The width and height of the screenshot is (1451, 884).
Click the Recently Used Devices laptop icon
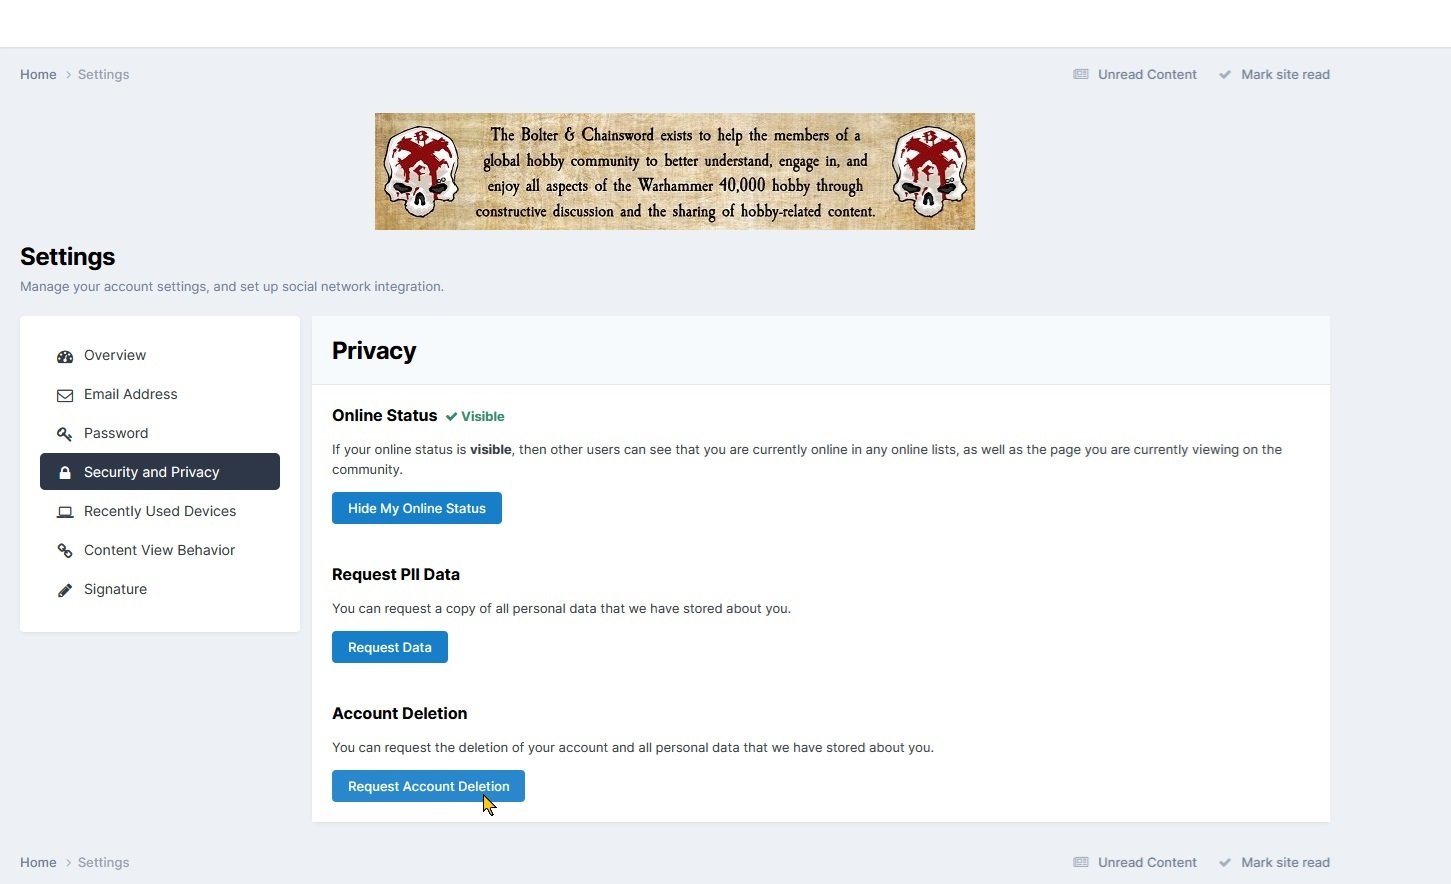click(x=65, y=512)
